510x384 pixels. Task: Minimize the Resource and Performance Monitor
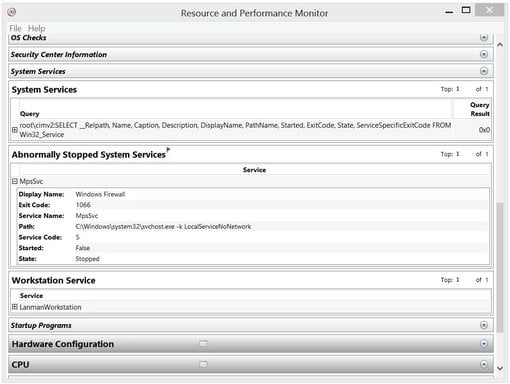(449, 12)
